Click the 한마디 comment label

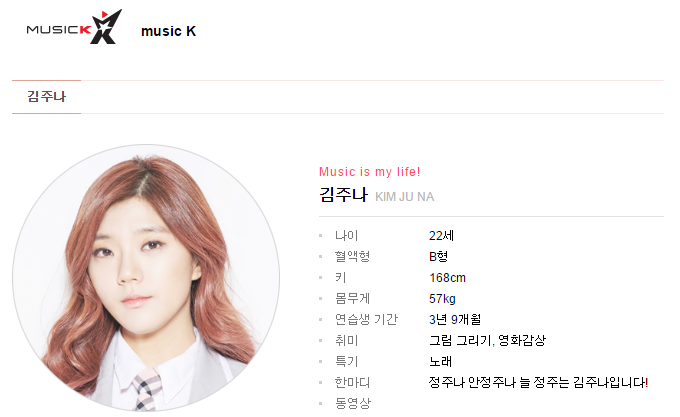(353, 382)
